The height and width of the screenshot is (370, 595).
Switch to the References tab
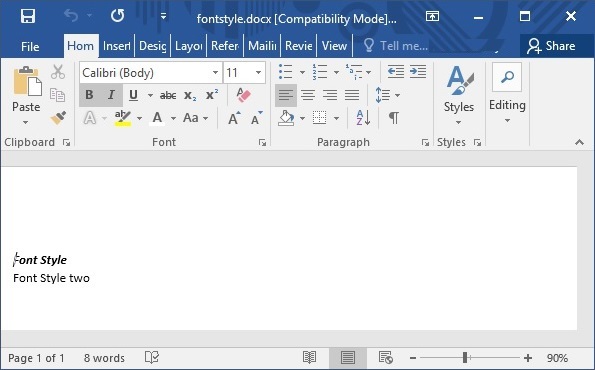pyautogui.click(x=225, y=46)
